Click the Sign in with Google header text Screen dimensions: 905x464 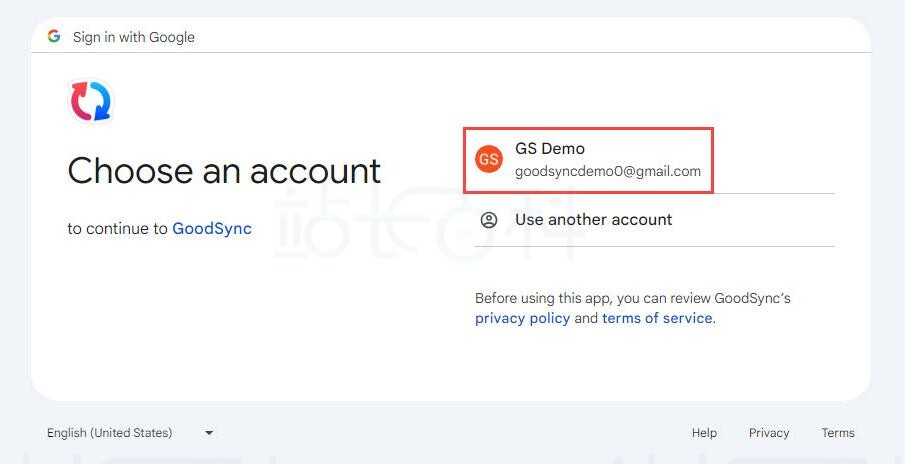pyautogui.click(x=133, y=37)
